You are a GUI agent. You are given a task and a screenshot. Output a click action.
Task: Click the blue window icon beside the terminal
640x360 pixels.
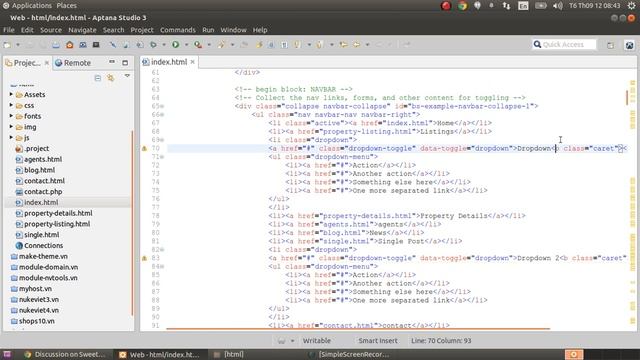[83, 44]
